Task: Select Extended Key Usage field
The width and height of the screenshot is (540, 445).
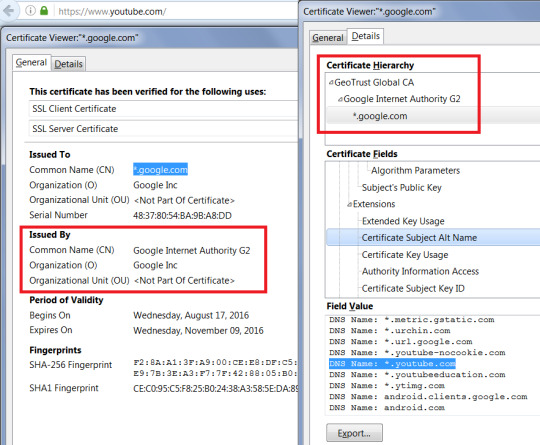Action: pyautogui.click(x=403, y=221)
